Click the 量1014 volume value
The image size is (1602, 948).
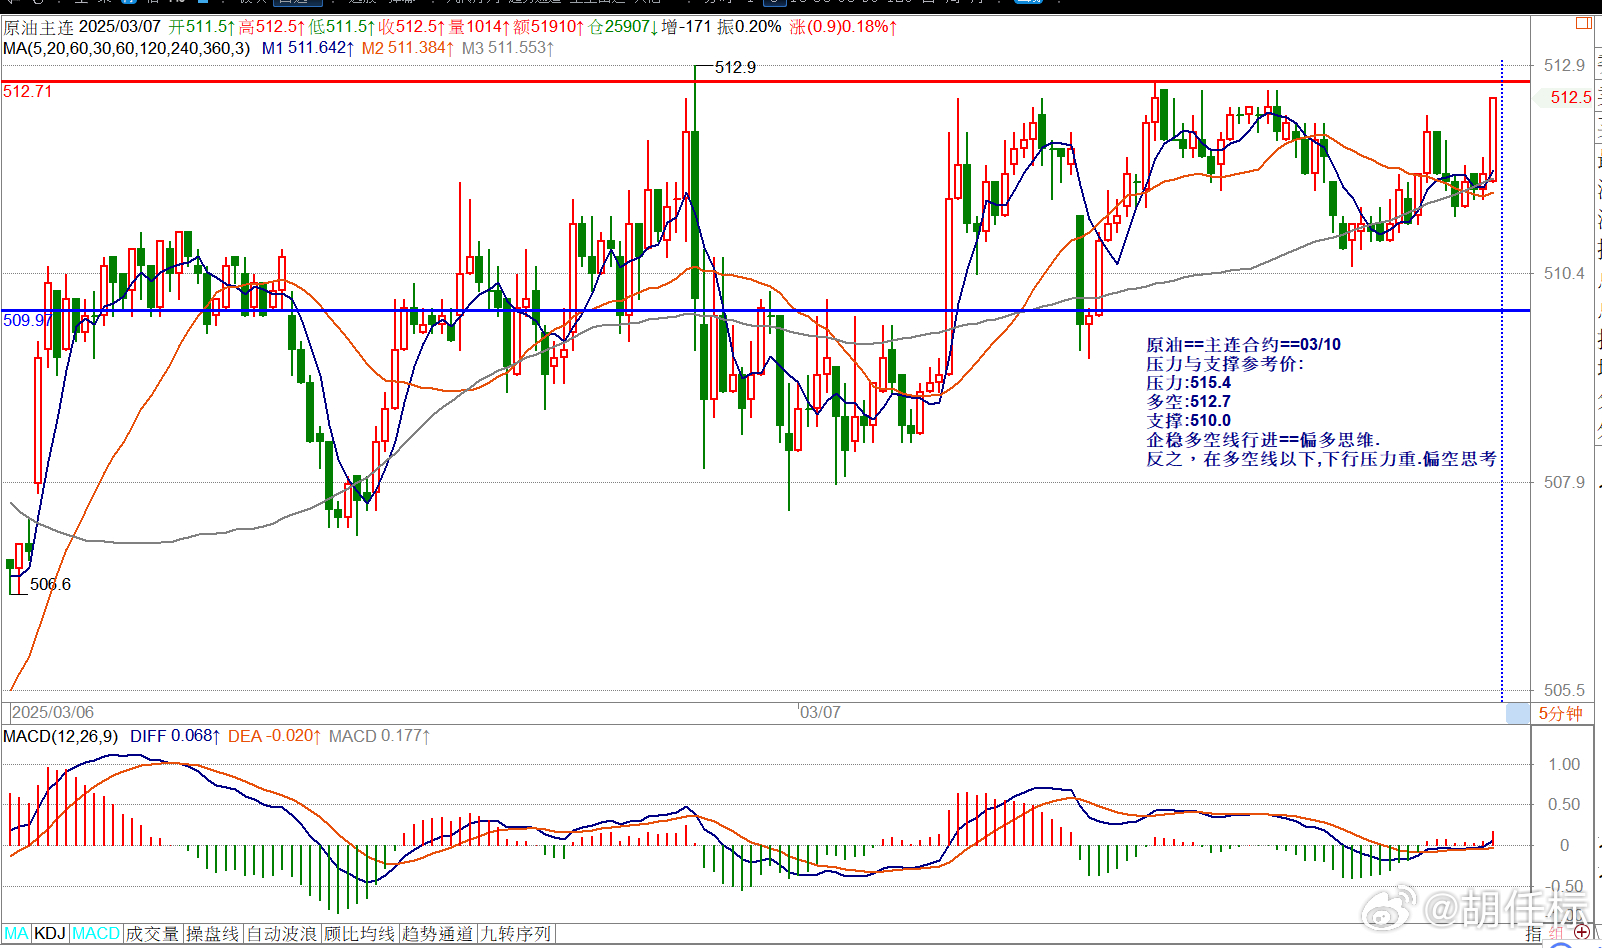click(x=480, y=27)
